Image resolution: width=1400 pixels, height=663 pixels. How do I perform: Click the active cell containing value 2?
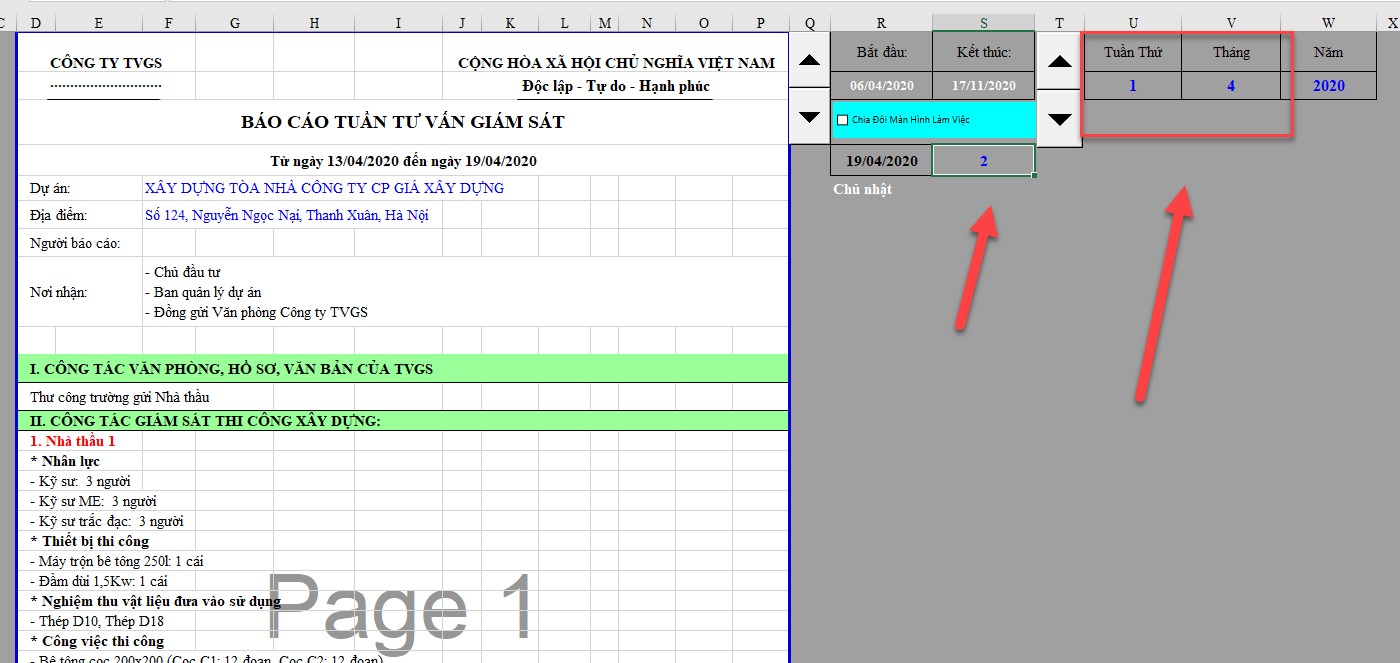[983, 161]
